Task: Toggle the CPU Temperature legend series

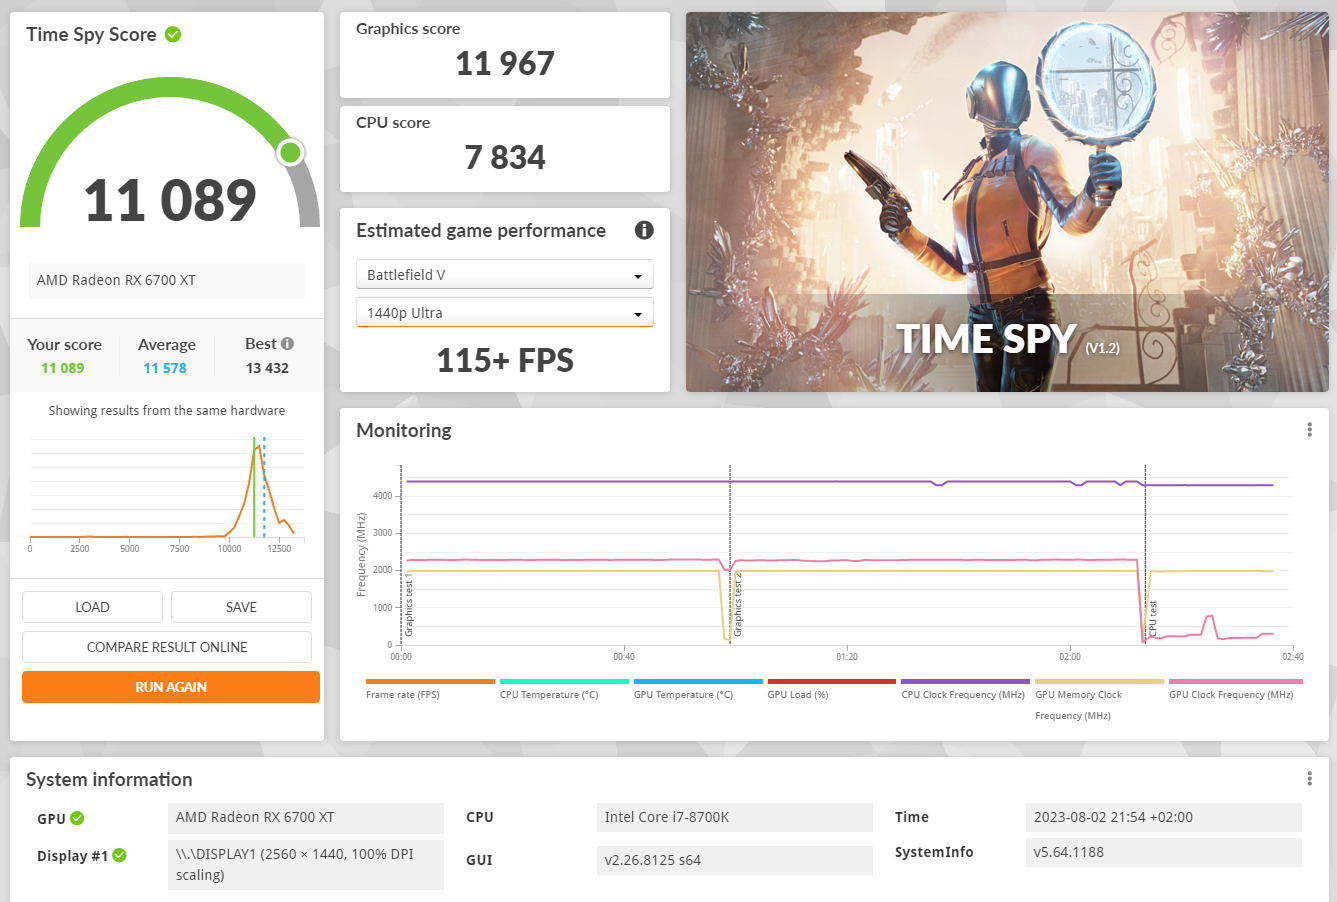Action: pos(564,688)
